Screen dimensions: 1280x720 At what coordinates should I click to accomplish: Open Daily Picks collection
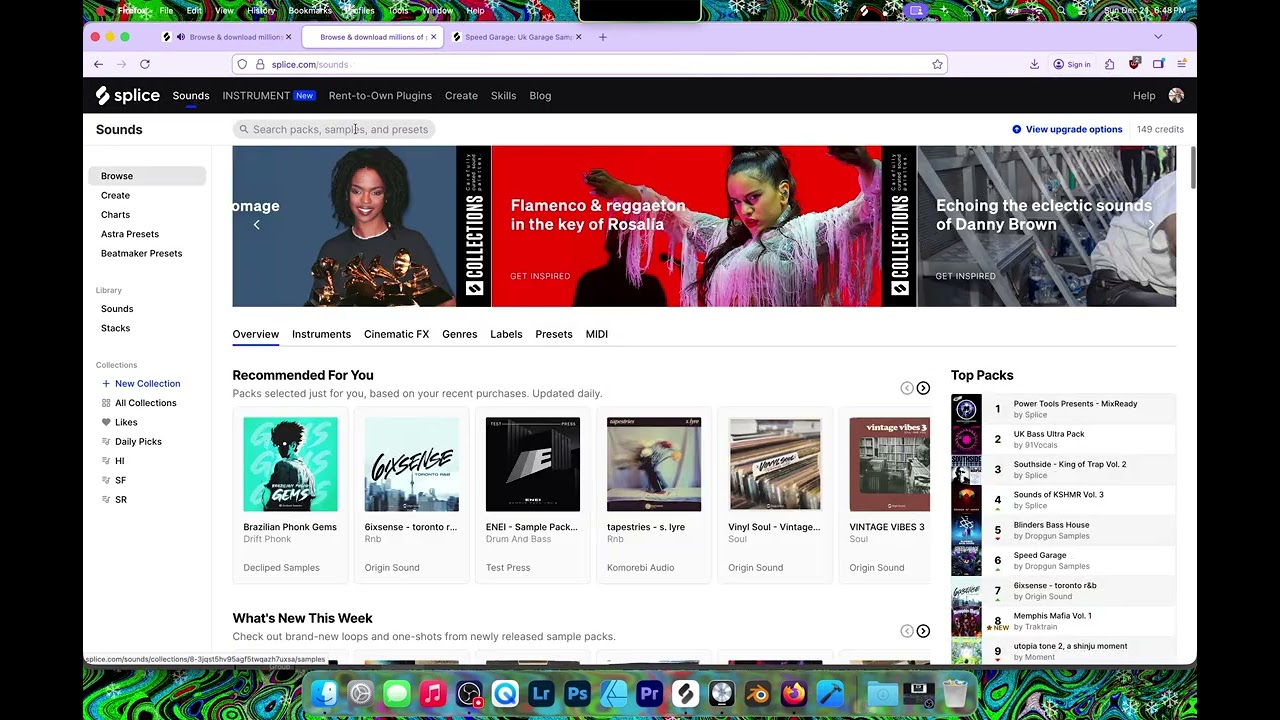[138, 442]
